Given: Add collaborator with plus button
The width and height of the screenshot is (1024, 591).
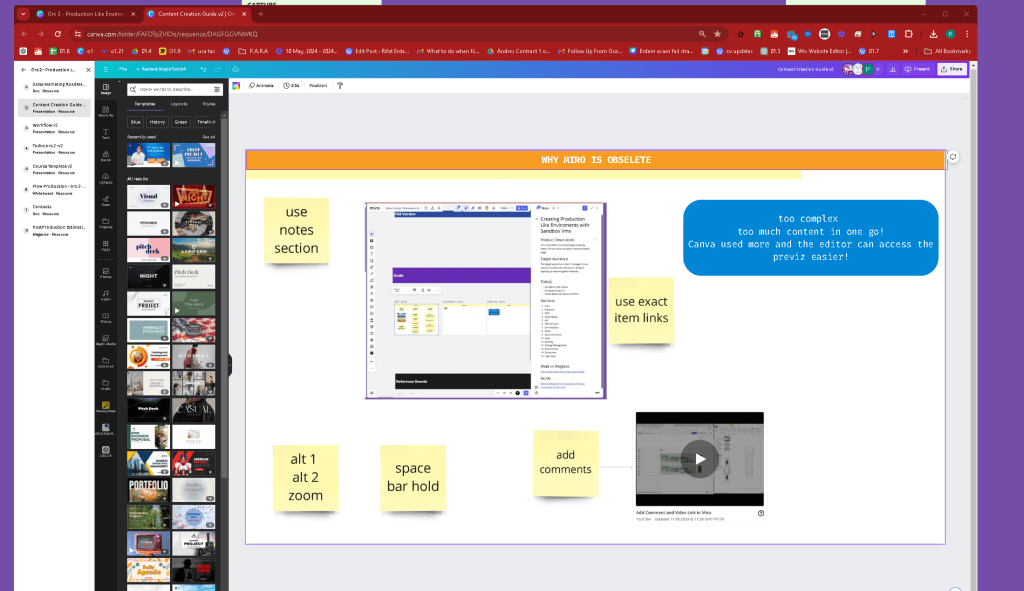Looking at the screenshot, I should pyautogui.click(x=878, y=69).
